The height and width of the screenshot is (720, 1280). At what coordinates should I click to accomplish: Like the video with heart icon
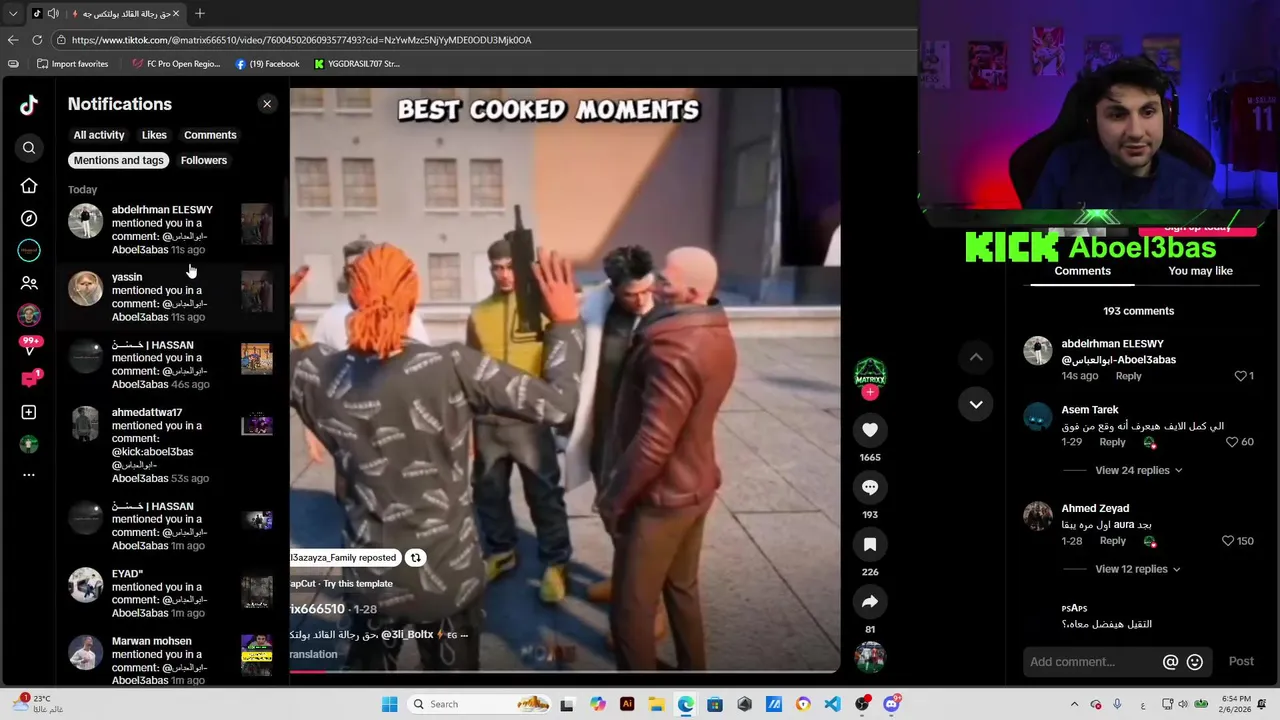tap(870, 430)
